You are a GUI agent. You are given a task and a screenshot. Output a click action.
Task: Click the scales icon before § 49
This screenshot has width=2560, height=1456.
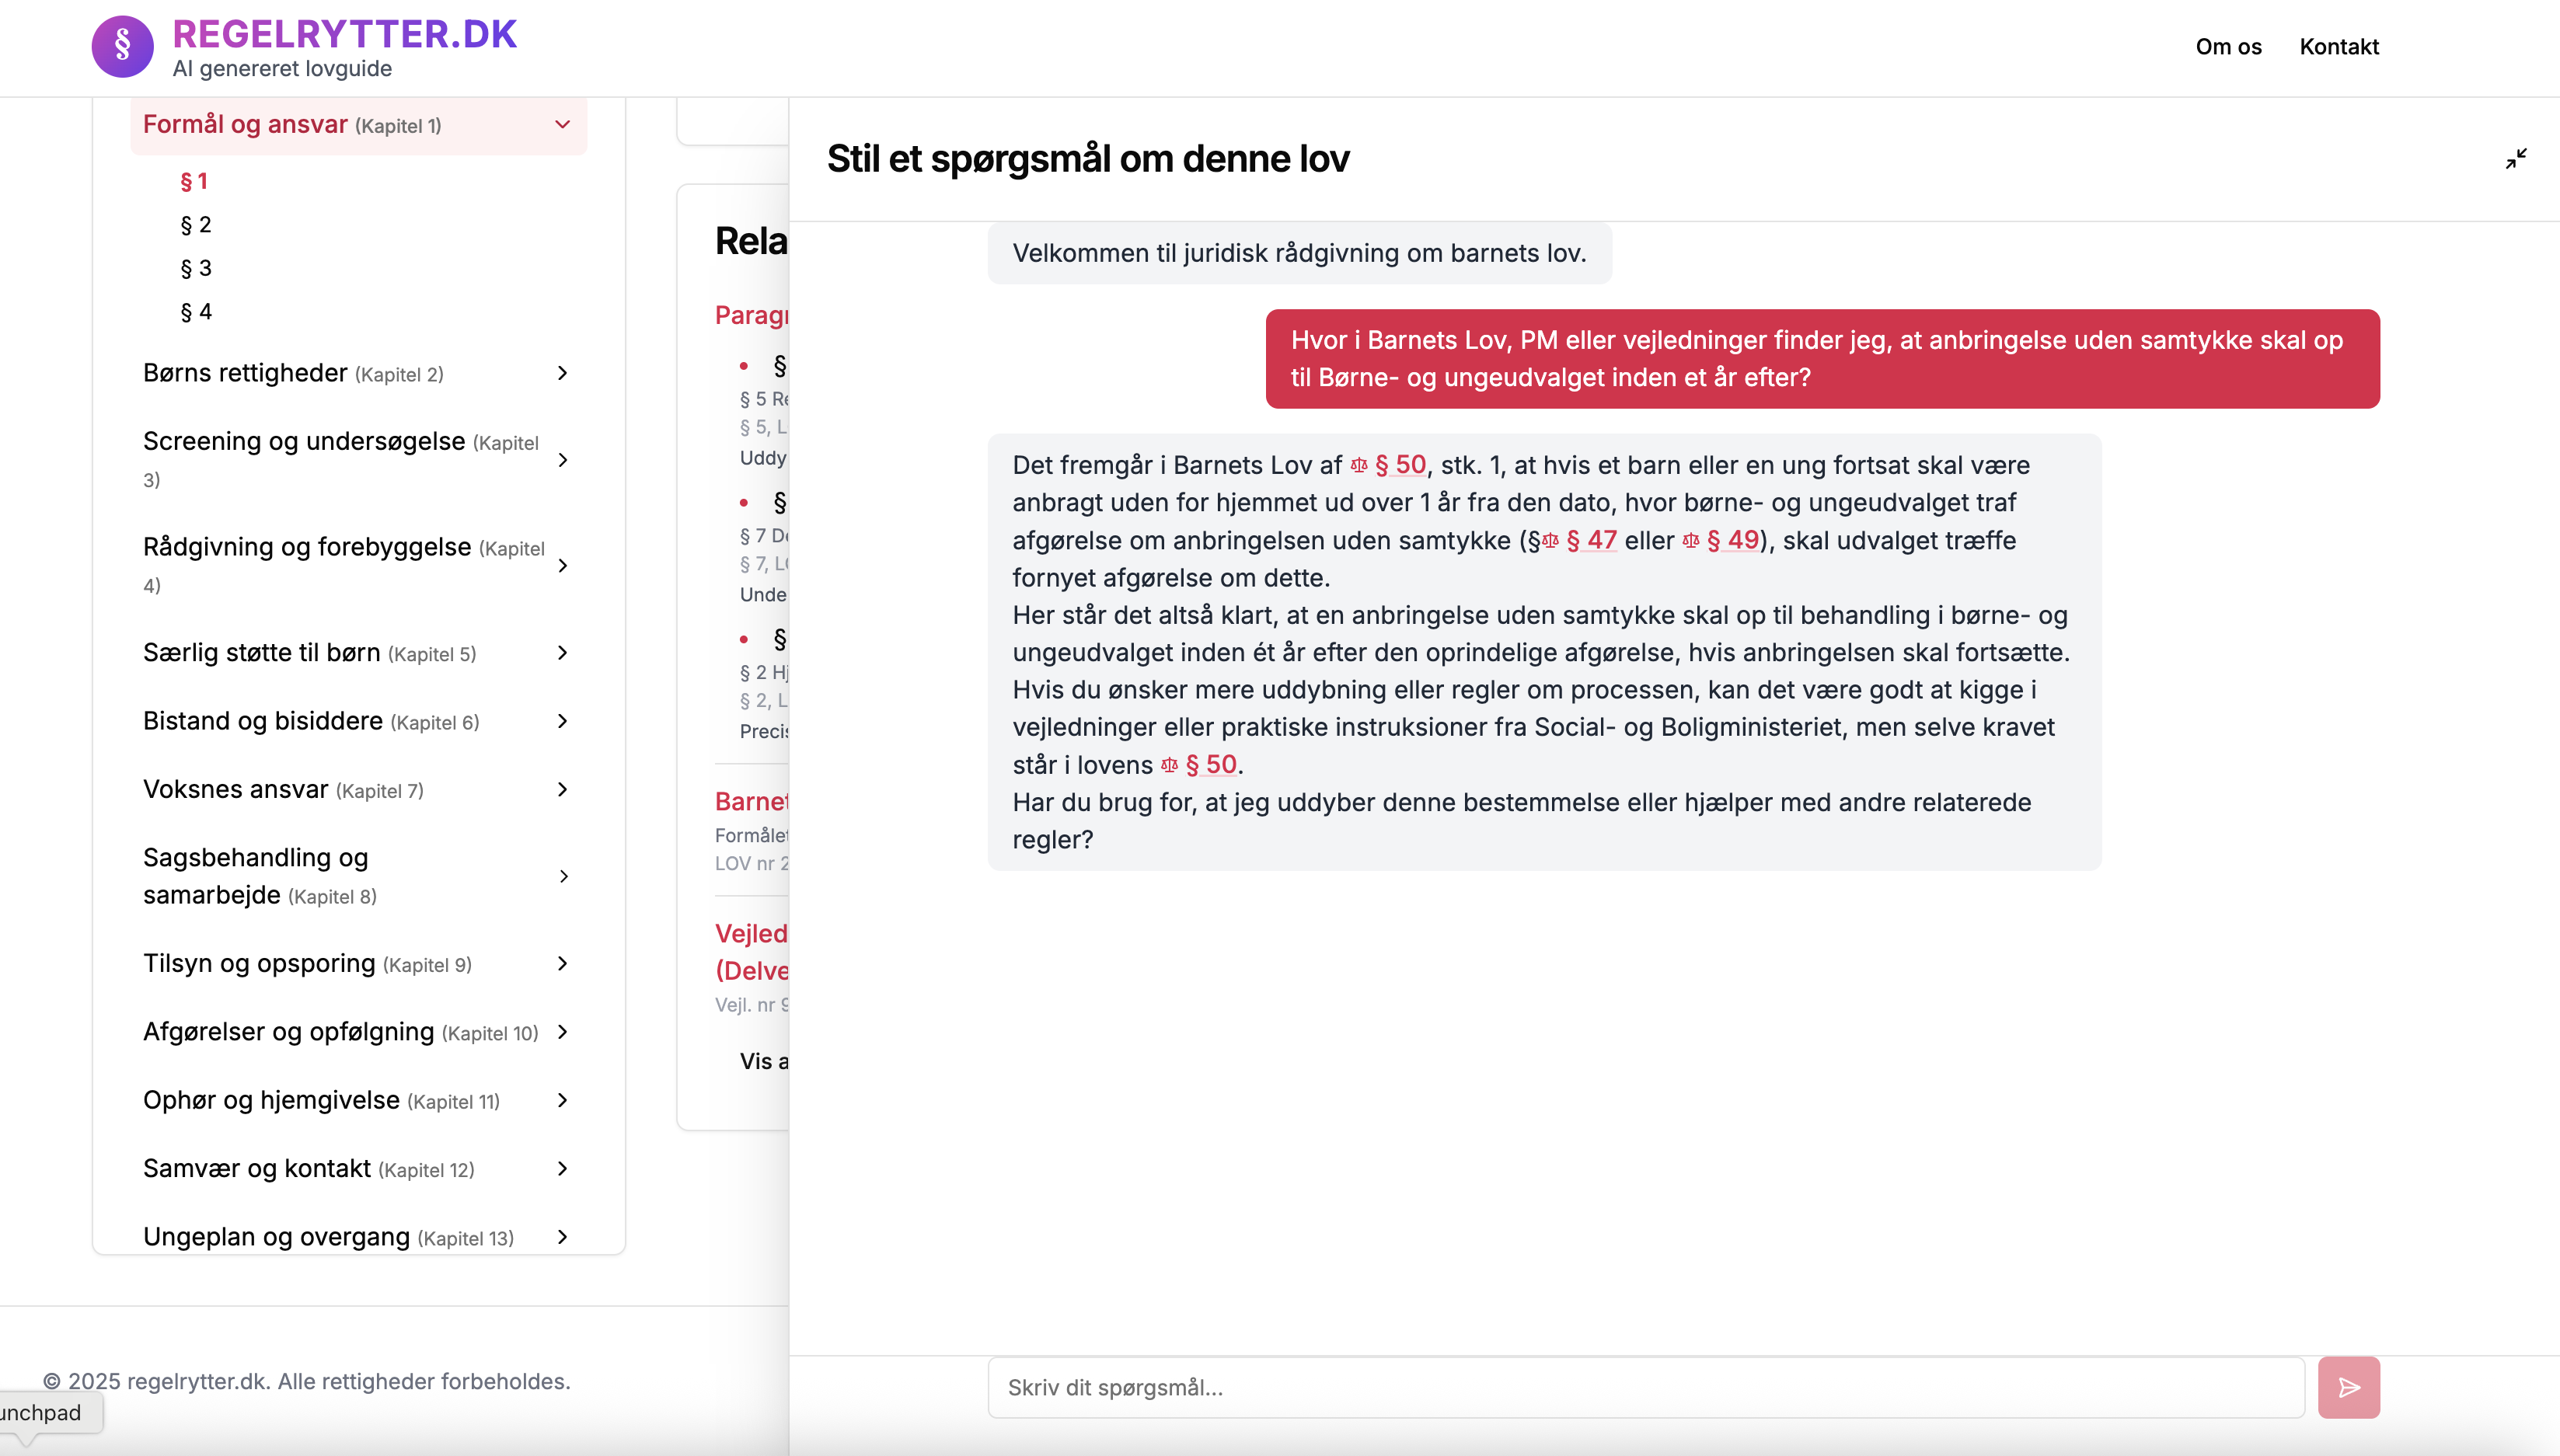(1691, 541)
